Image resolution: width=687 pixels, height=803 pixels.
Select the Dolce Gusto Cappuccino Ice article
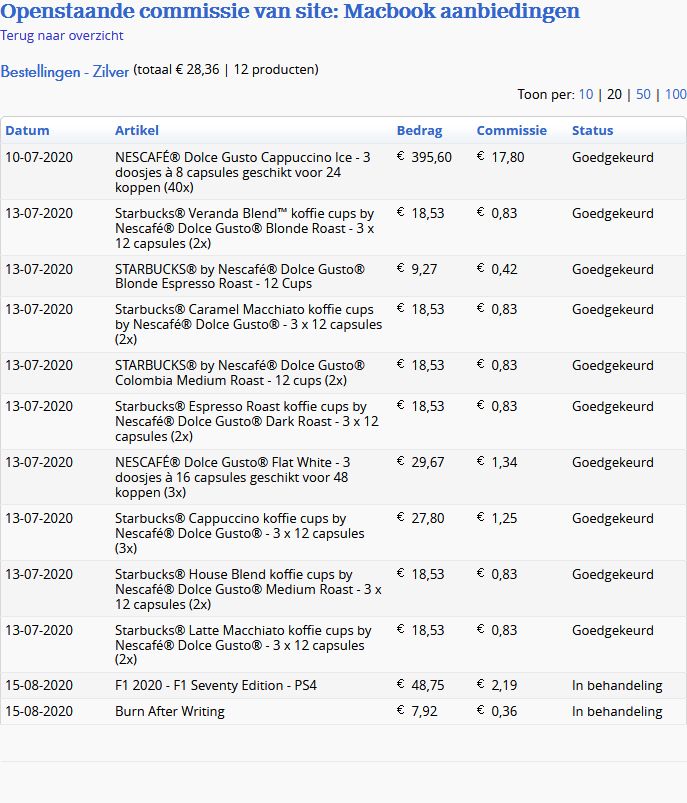coord(242,172)
